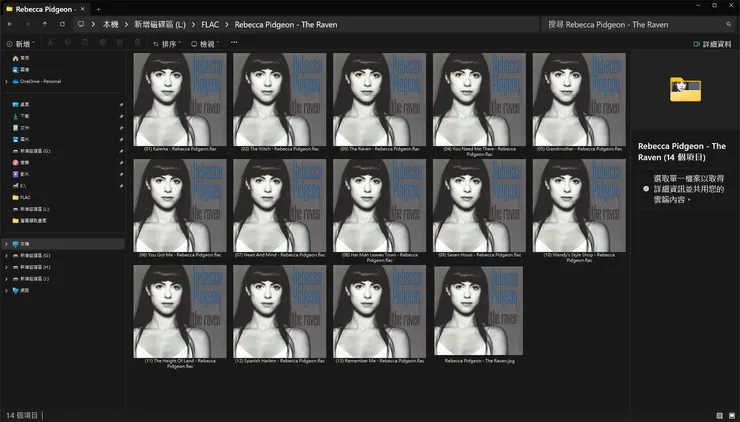Image resolution: width=740 pixels, height=422 pixels.
Task: Toggle details pane (詳細資料) button
Action: point(712,44)
